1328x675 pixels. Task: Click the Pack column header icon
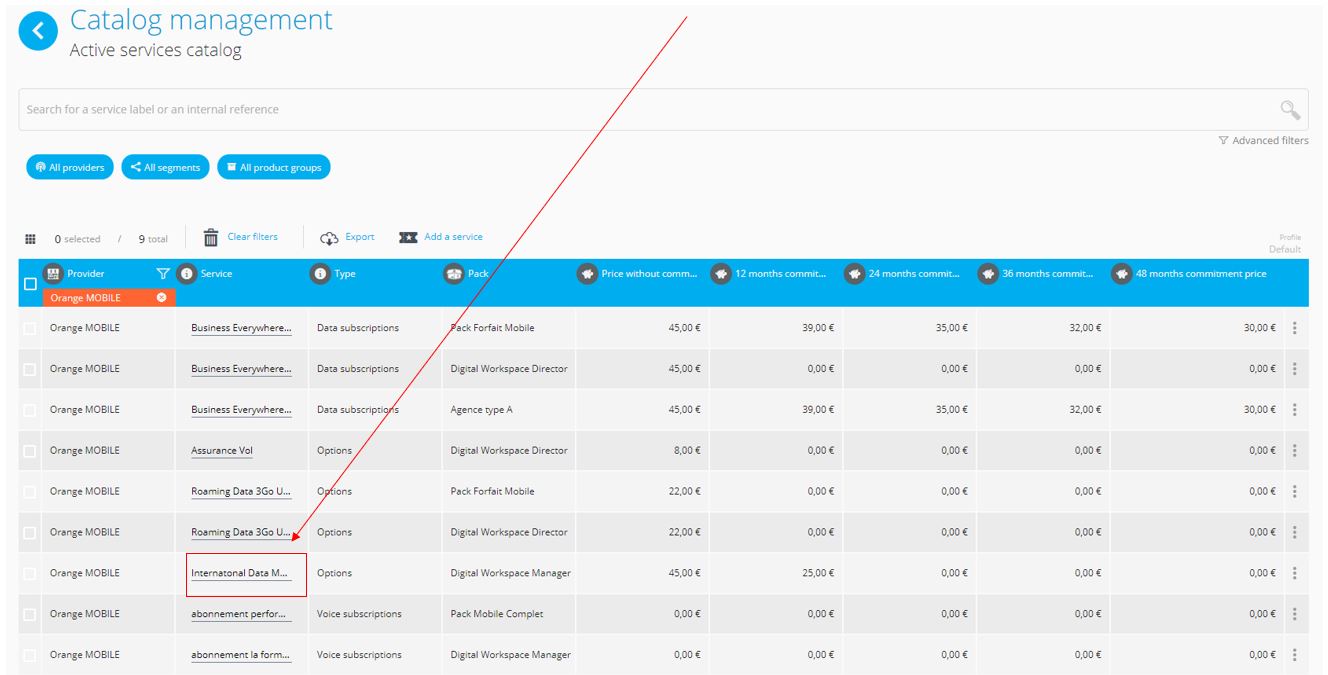tap(454, 273)
